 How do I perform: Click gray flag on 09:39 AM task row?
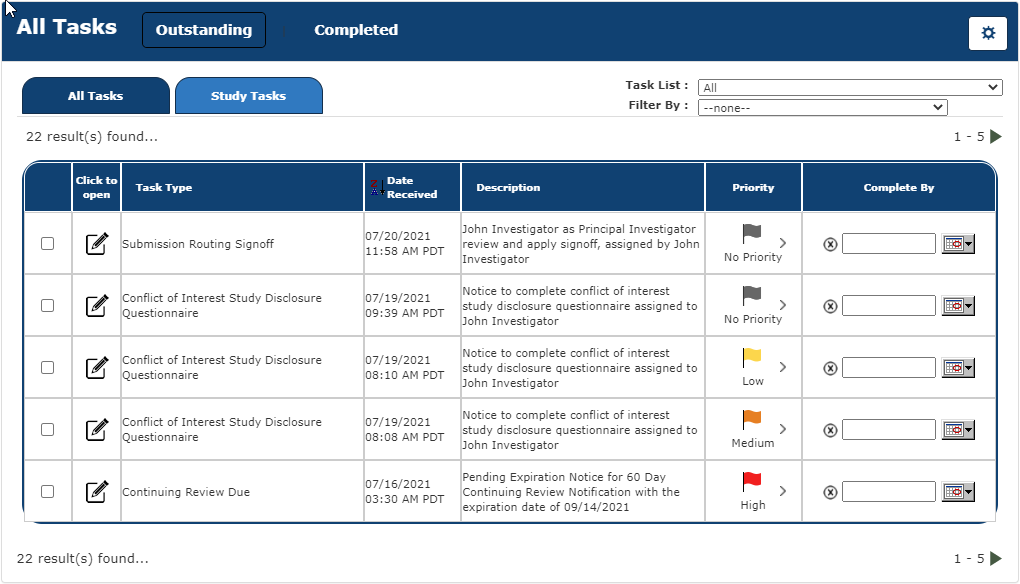tap(751, 295)
